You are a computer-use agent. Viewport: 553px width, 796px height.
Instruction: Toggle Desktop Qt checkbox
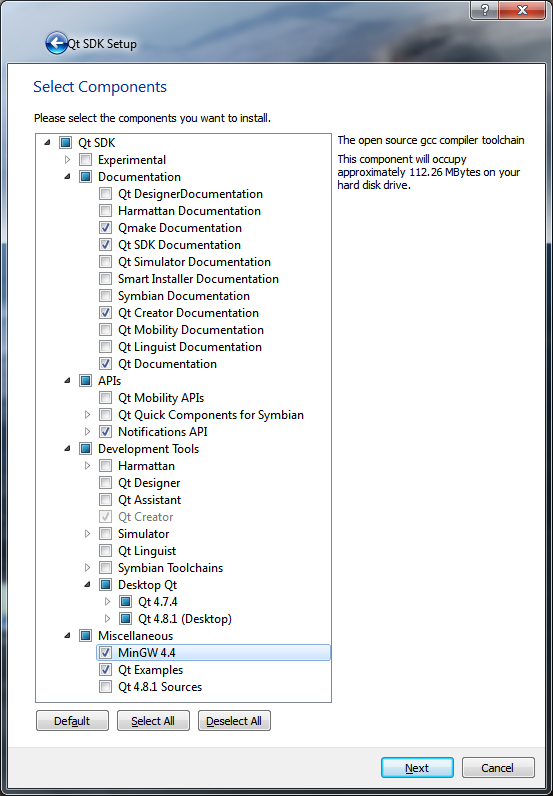tap(105, 585)
